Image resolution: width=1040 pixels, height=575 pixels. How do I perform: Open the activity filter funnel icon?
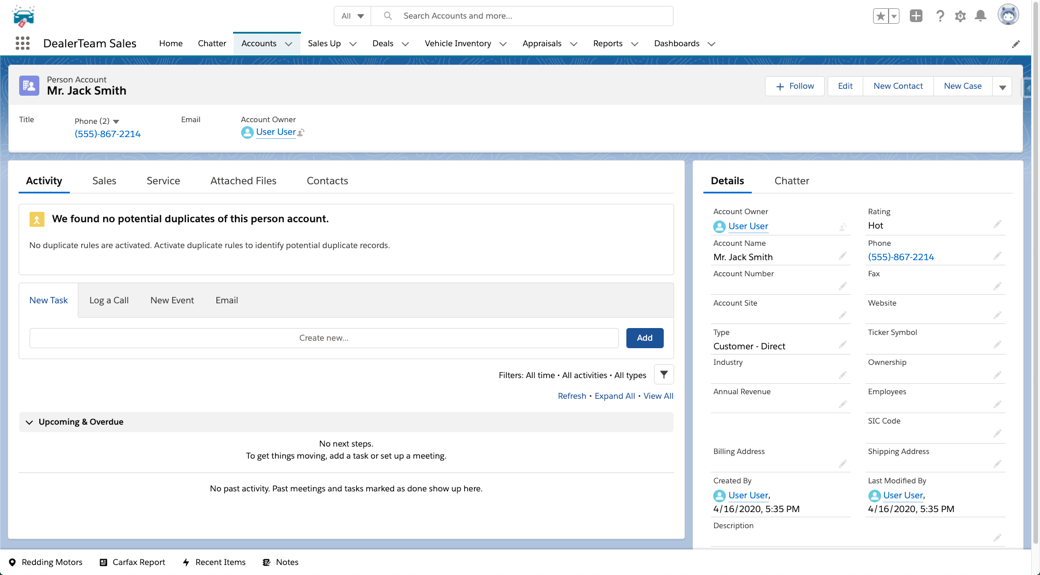tap(664, 375)
